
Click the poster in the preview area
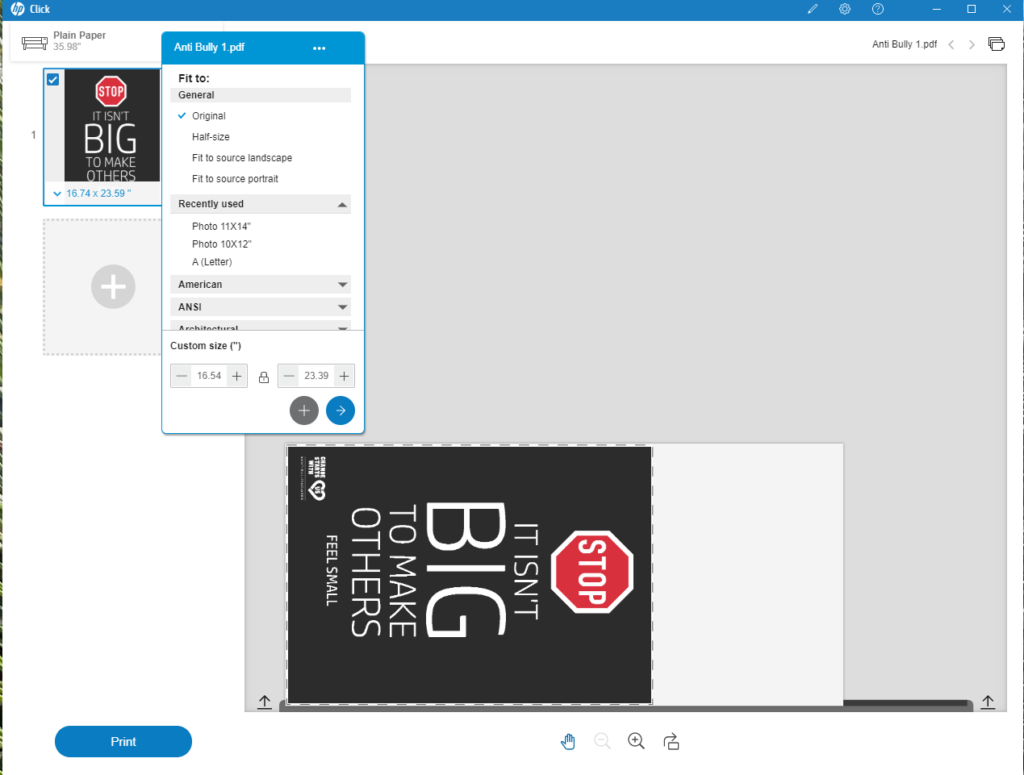click(469, 575)
